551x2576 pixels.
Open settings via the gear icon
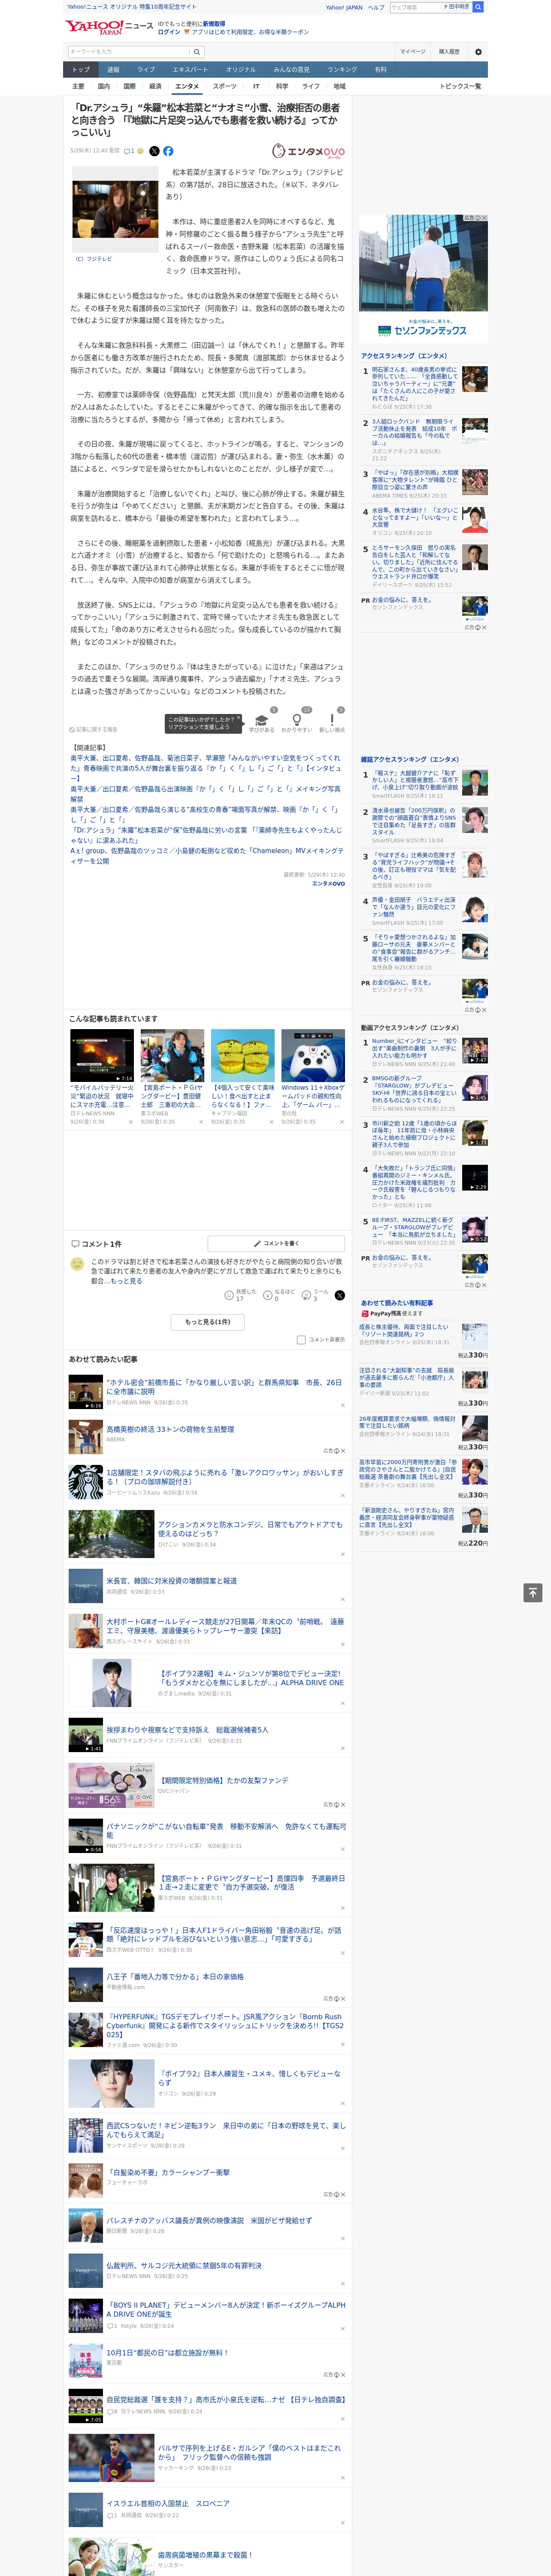pyautogui.click(x=478, y=52)
